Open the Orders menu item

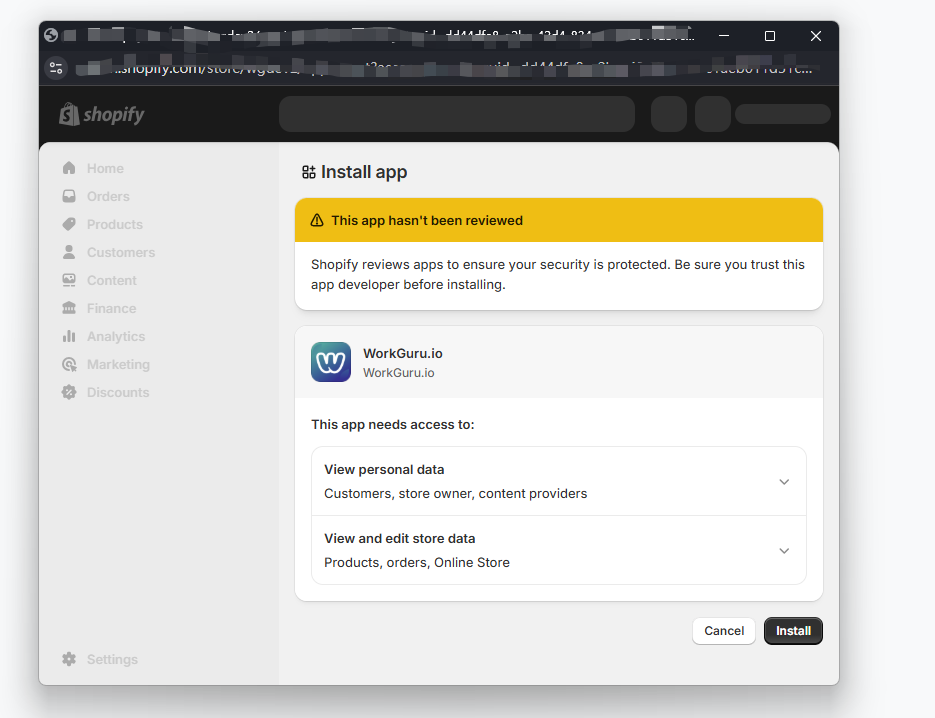click(108, 196)
